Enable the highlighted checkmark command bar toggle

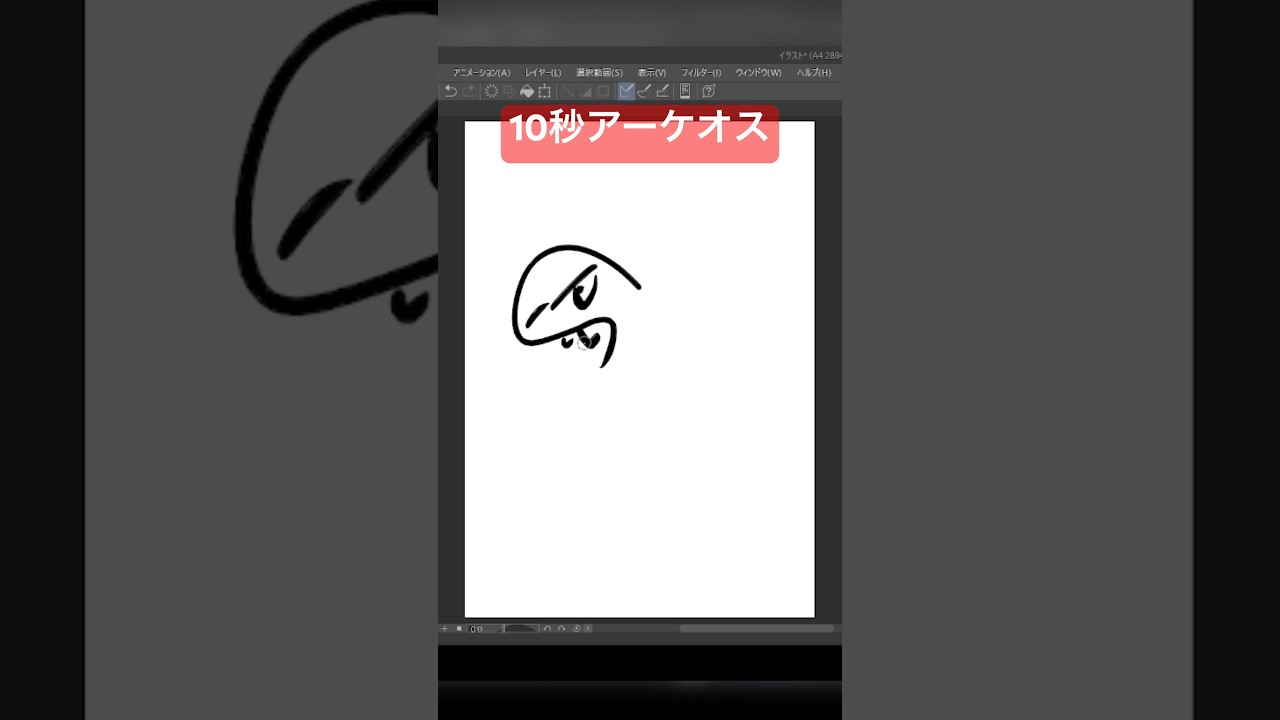coord(627,91)
